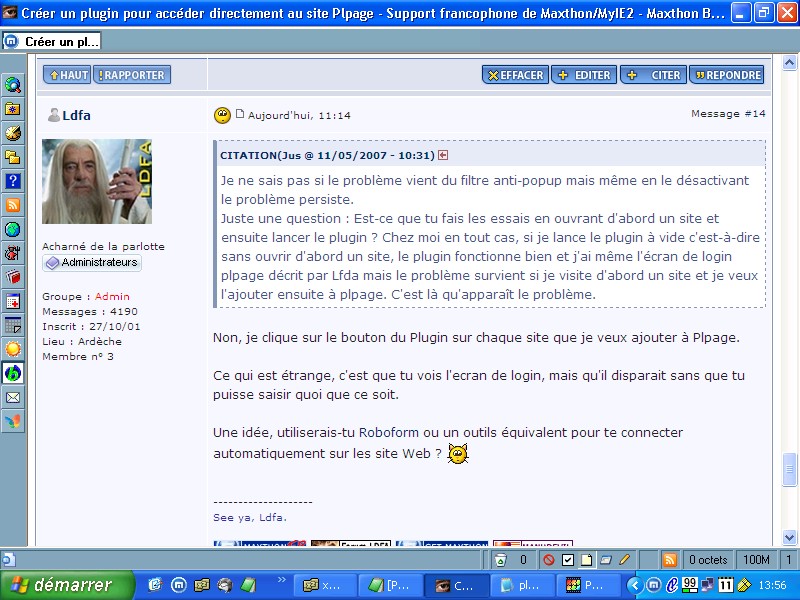
Task: Click the 'Admin' group text
Action: [112, 296]
